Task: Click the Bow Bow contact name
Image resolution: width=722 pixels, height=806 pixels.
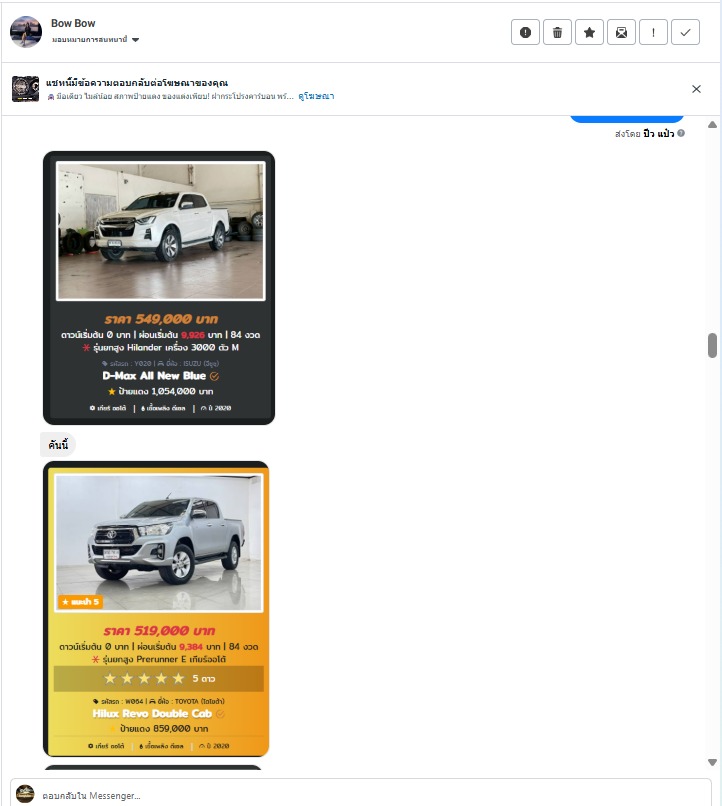Action: 73,23
